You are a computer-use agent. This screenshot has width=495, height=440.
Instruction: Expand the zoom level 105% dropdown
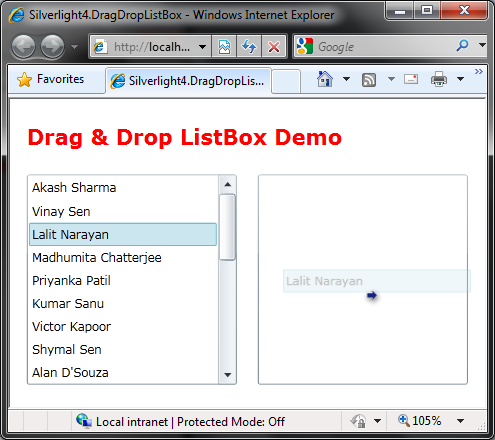460,421
